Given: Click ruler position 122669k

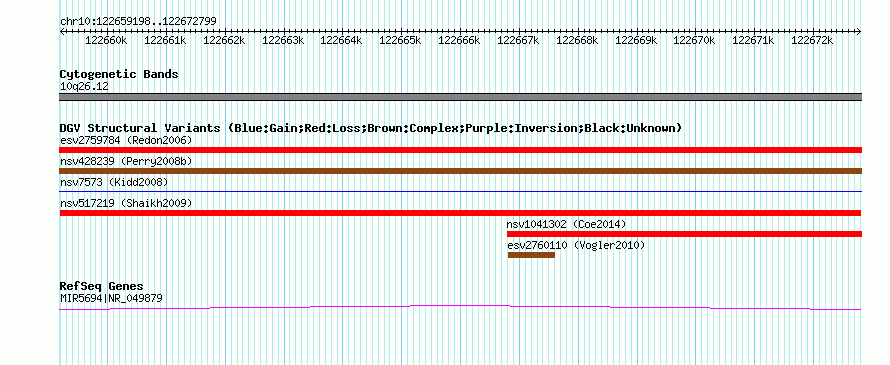Looking at the screenshot, I should 636,40.
